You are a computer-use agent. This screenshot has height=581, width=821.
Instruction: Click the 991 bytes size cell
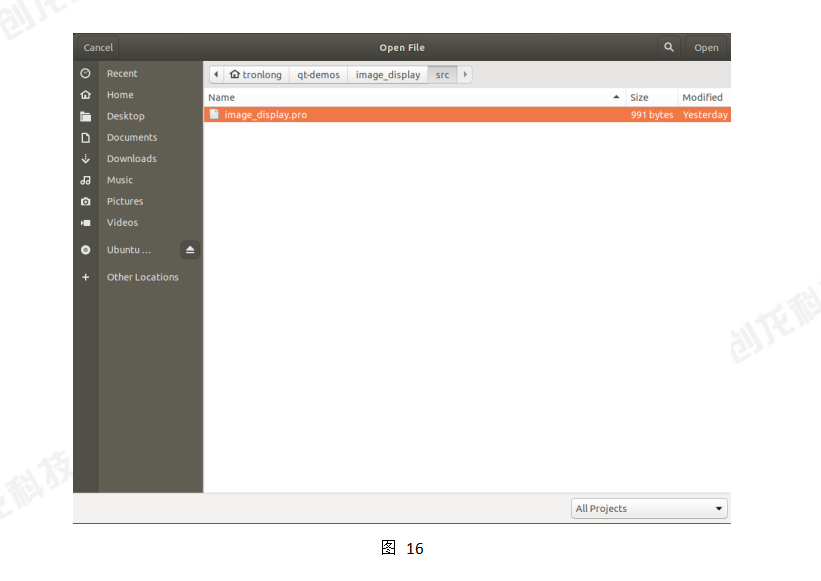[652, 115]
